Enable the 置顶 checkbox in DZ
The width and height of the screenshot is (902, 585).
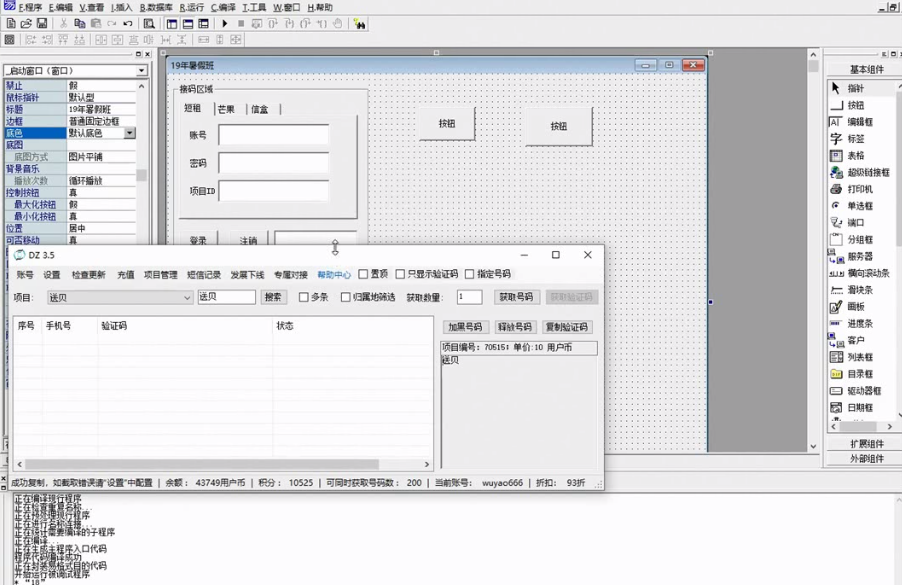[364, 274]
